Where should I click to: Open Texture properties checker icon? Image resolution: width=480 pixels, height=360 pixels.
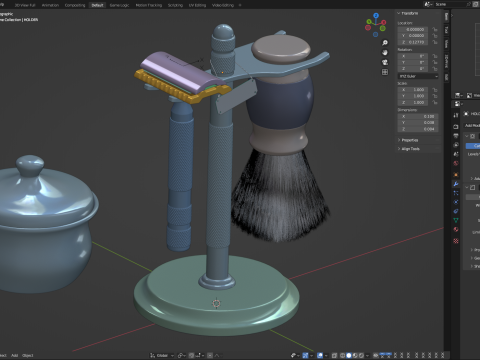click(456, 241)
